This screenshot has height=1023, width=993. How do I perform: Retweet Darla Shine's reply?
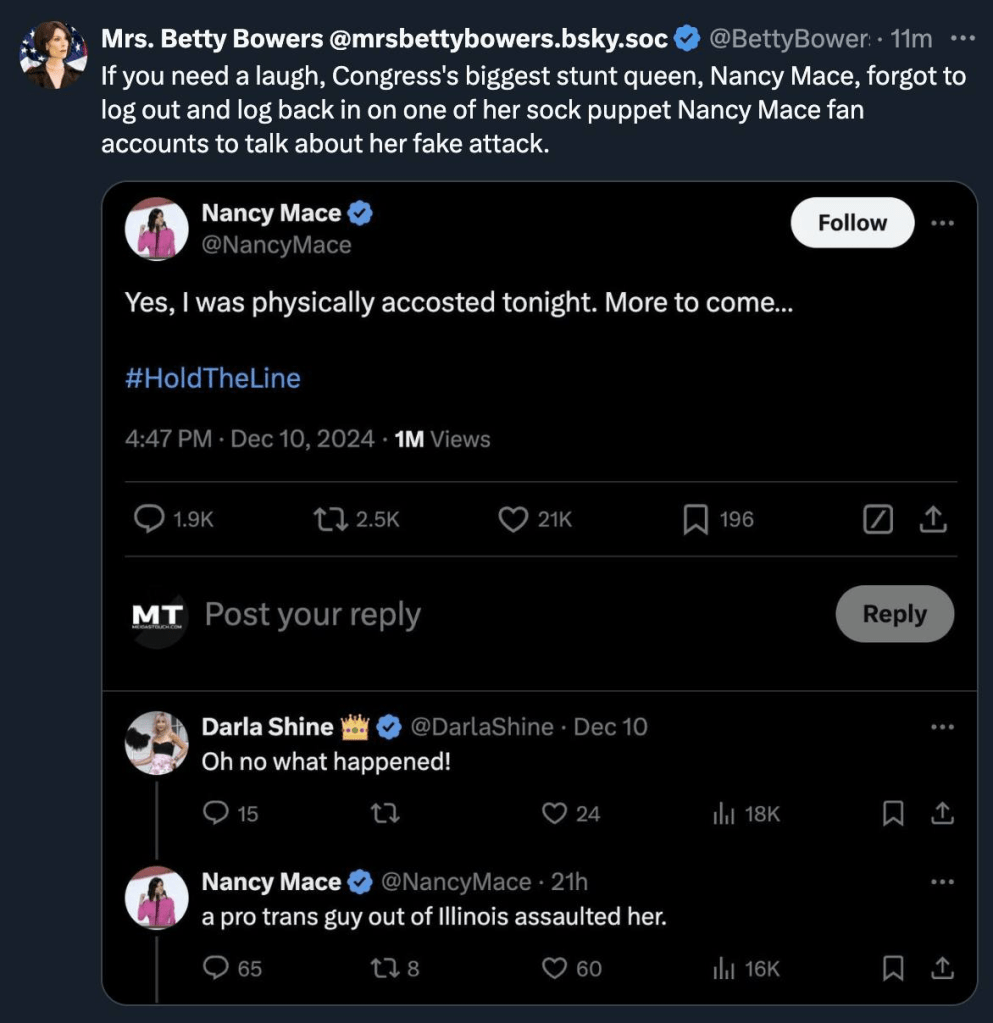[x=385, y=813]
